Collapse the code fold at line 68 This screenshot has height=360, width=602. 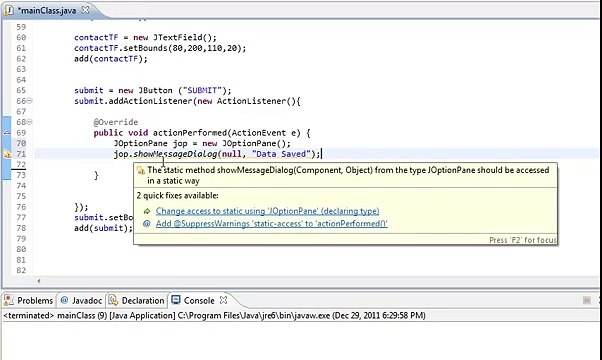[30, 122]
